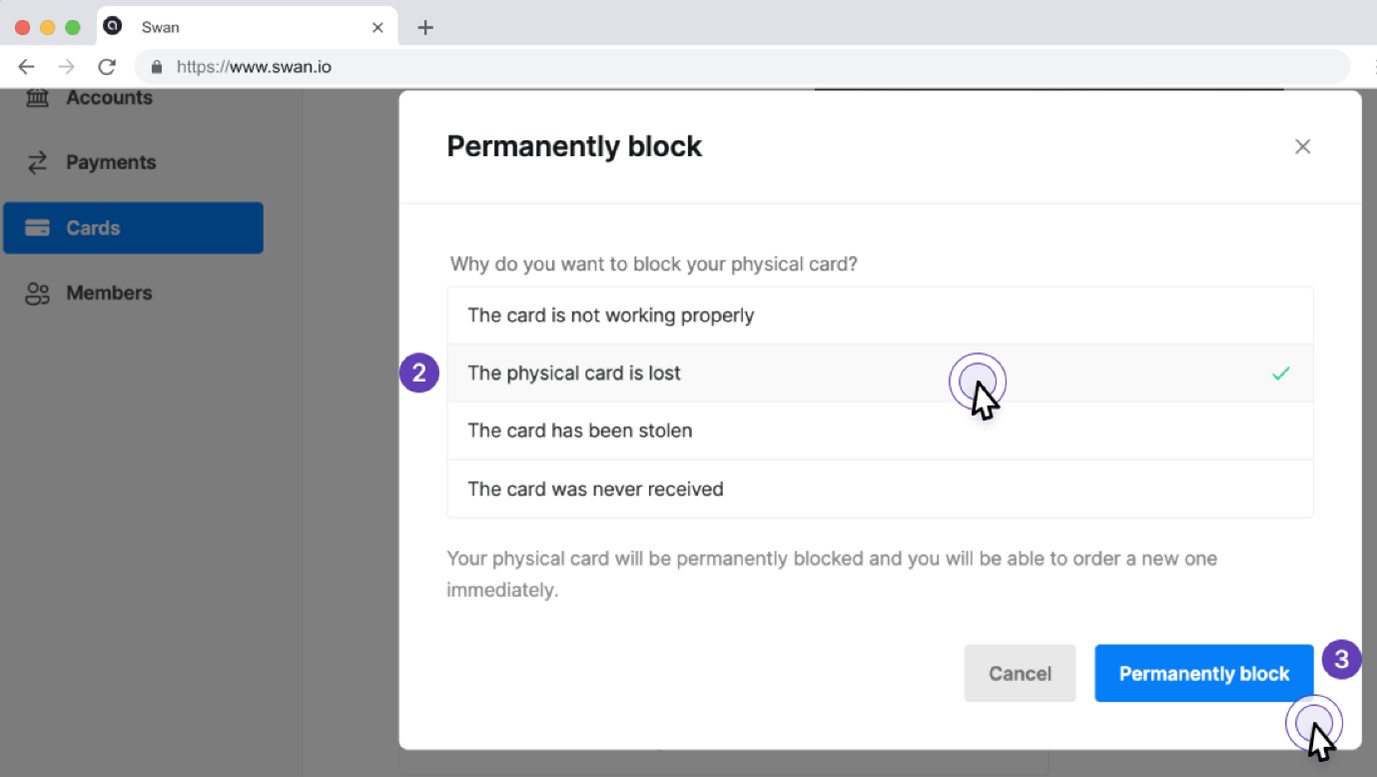Close the Swan browser tab

click(x=377, y=28)
